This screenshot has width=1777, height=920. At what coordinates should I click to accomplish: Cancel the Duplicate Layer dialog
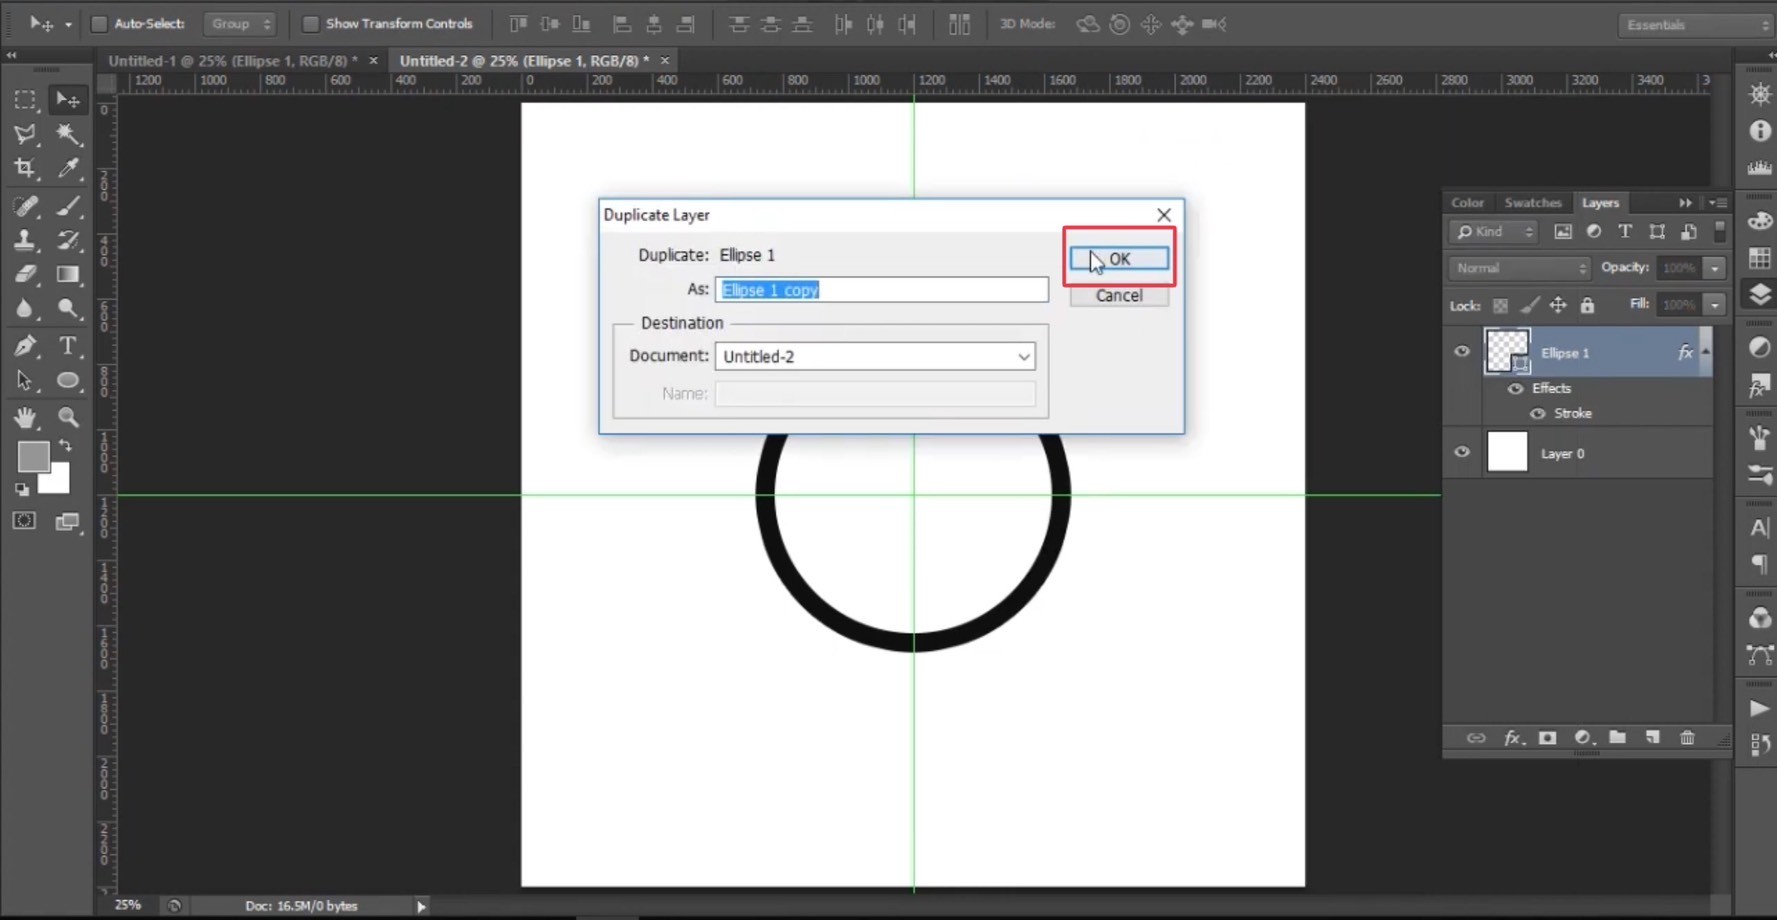[1118, 296]
